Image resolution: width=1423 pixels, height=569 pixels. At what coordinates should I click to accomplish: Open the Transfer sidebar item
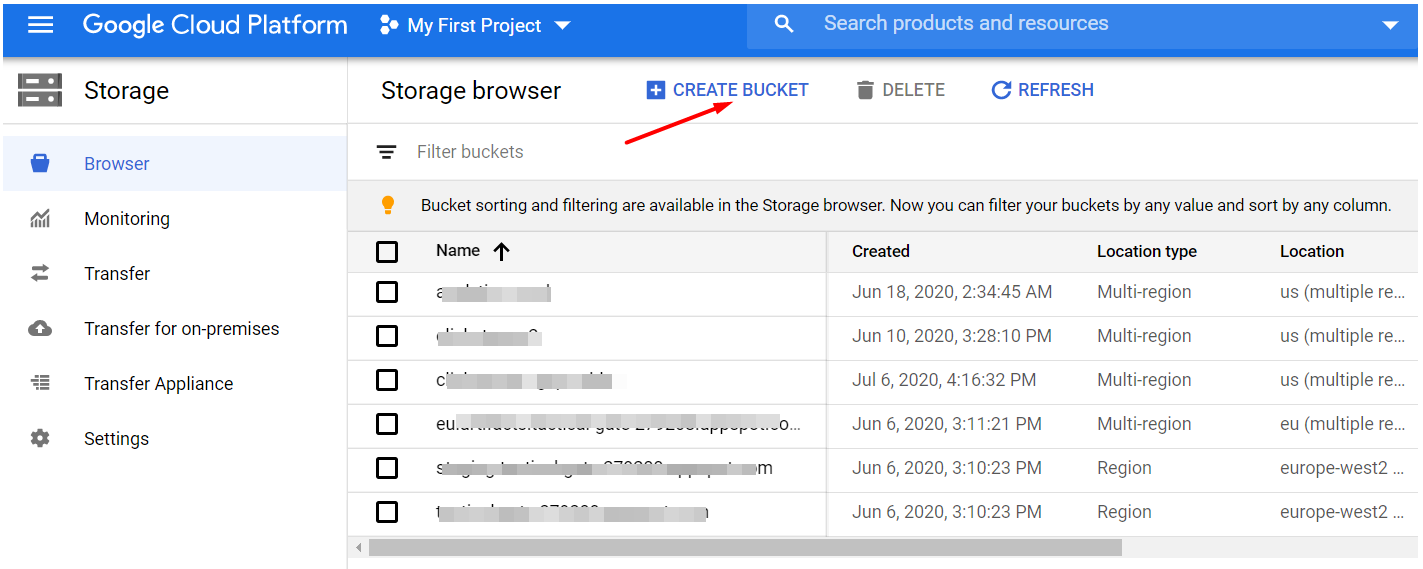click(x=175, y=273)
